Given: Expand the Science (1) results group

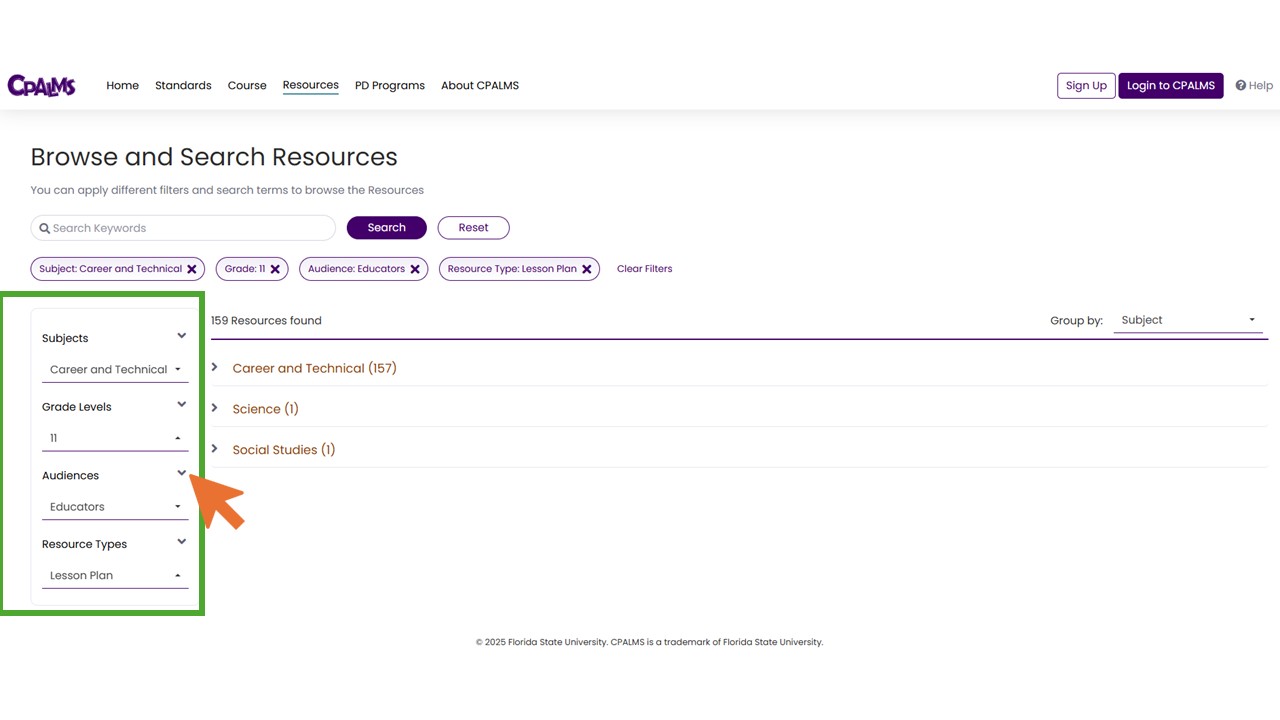Looking at the screenshot, I should coord(214,408).
